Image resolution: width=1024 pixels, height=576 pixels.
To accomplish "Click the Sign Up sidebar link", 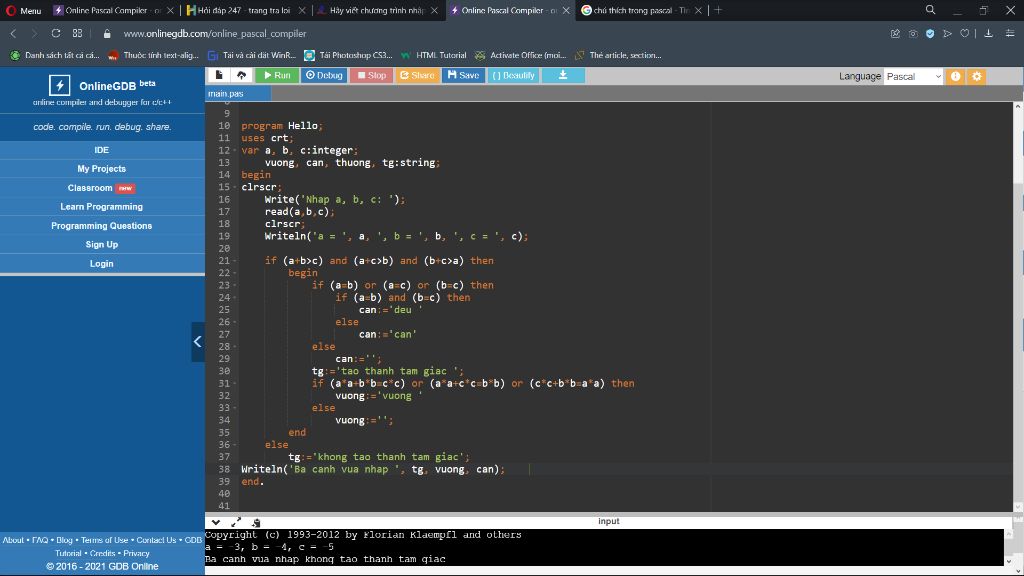I will pos(102,244).
